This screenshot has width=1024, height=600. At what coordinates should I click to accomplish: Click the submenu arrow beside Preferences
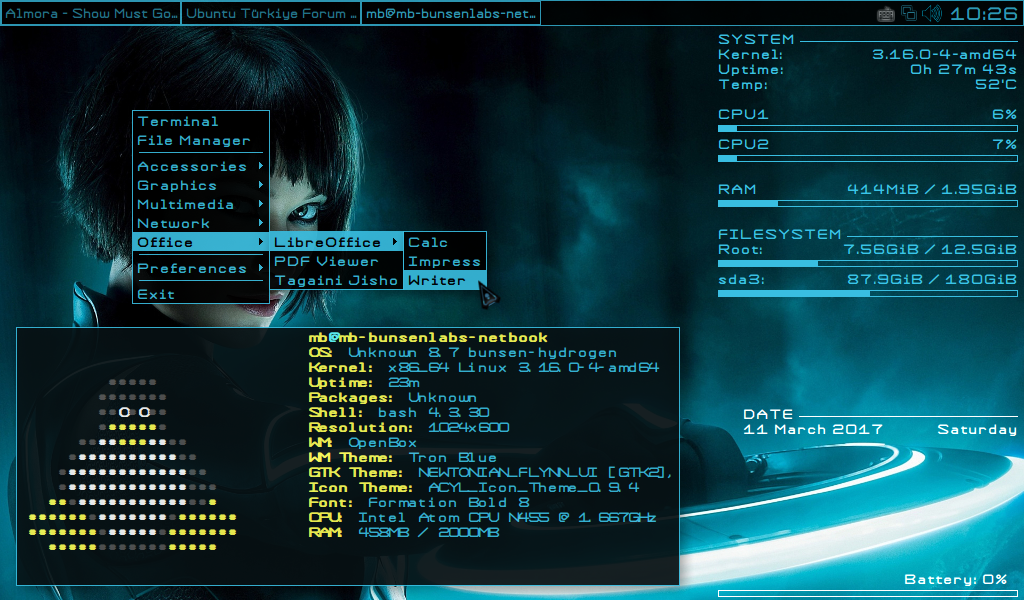coord(261,268)
